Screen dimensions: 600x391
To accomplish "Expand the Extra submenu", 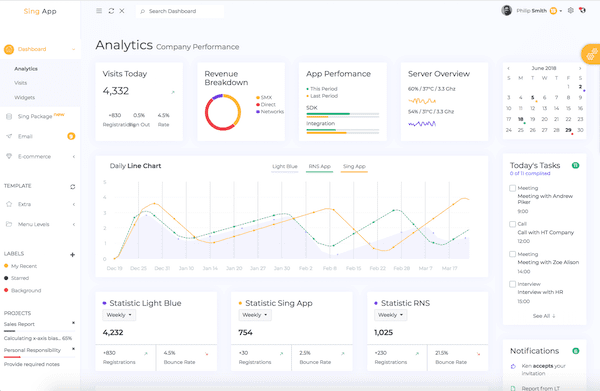I will point(73,204).
